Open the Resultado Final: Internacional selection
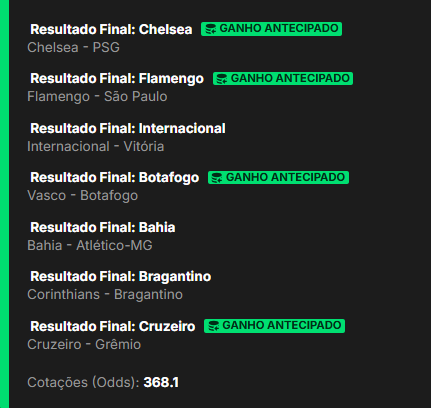The height and width of the screenshot is (408, 431). 128,129
